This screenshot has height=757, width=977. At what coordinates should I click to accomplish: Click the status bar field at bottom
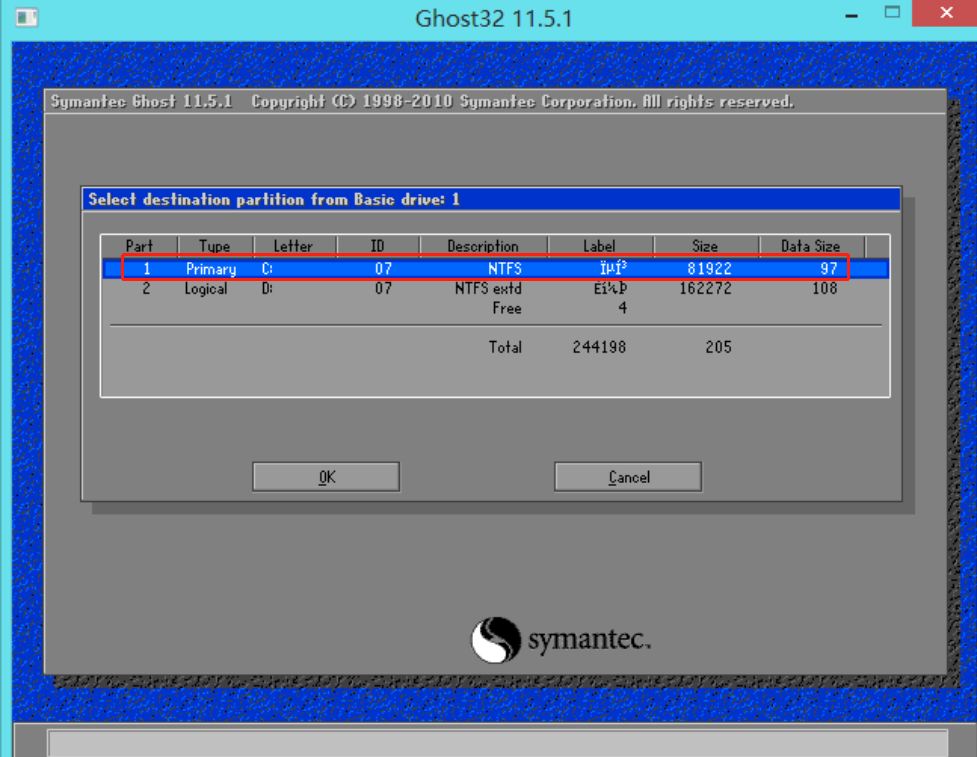point(497,743)
